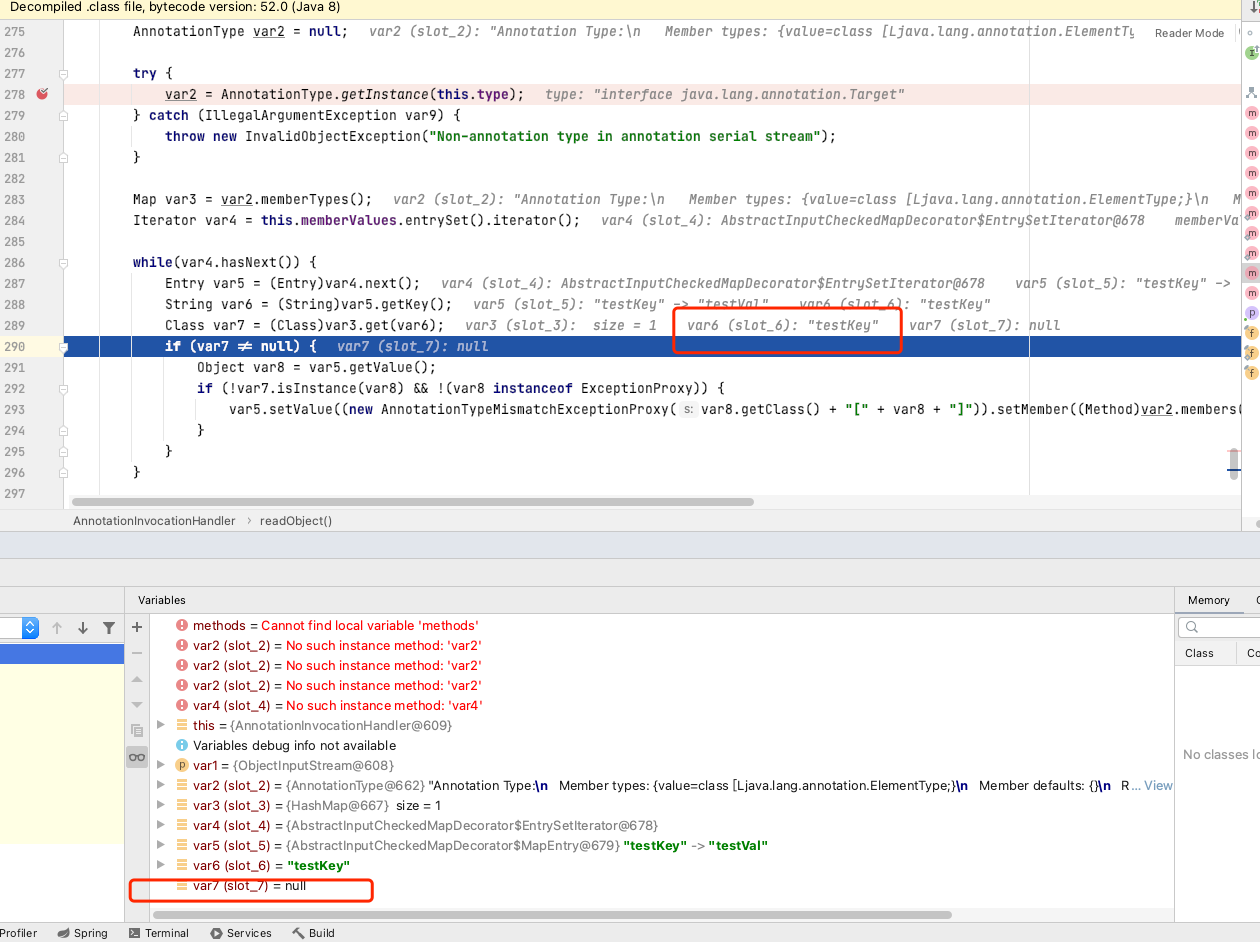
Task: Click the Build hammer icon in bottom bar
Action: tap(298, 933)
